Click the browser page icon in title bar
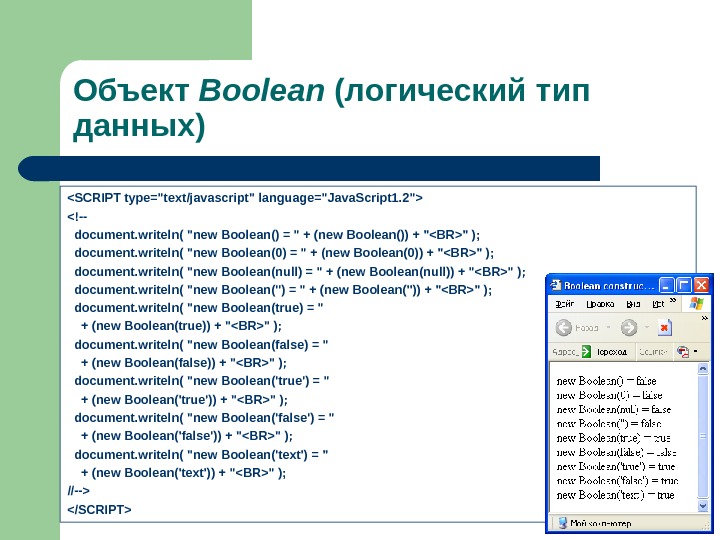720x540 pixels. tap(556, 285)
